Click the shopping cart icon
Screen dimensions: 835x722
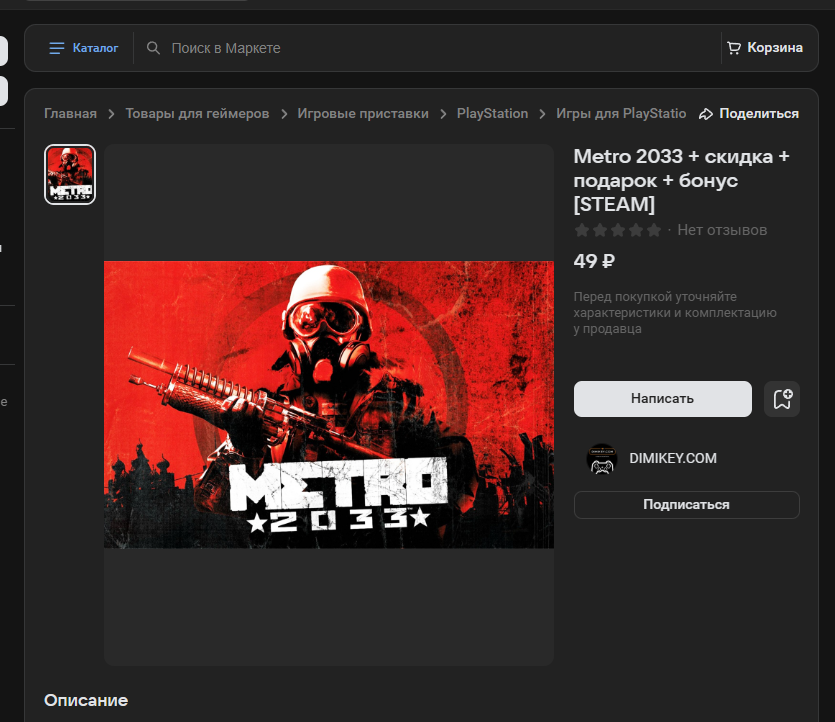click(734, 48)
